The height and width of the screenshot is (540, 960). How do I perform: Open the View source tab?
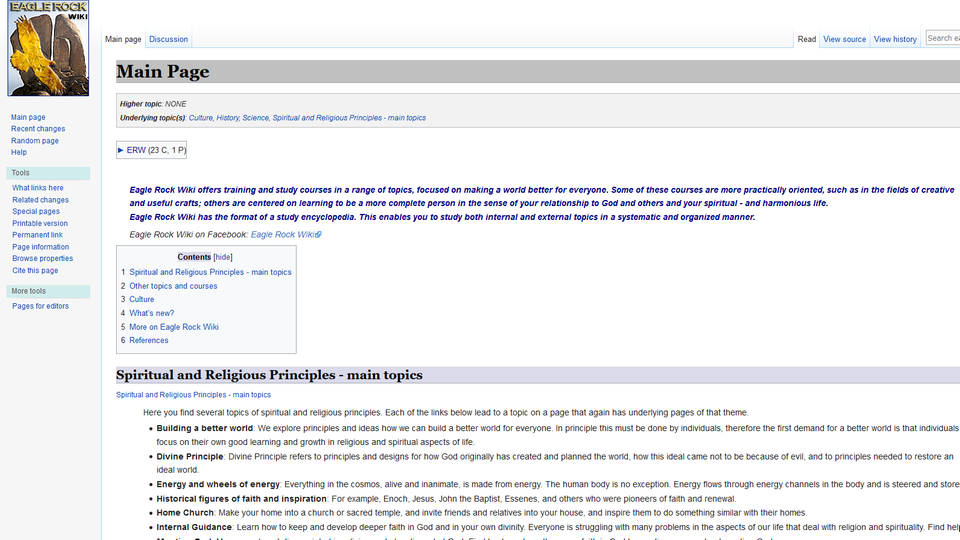pos(844,39)
